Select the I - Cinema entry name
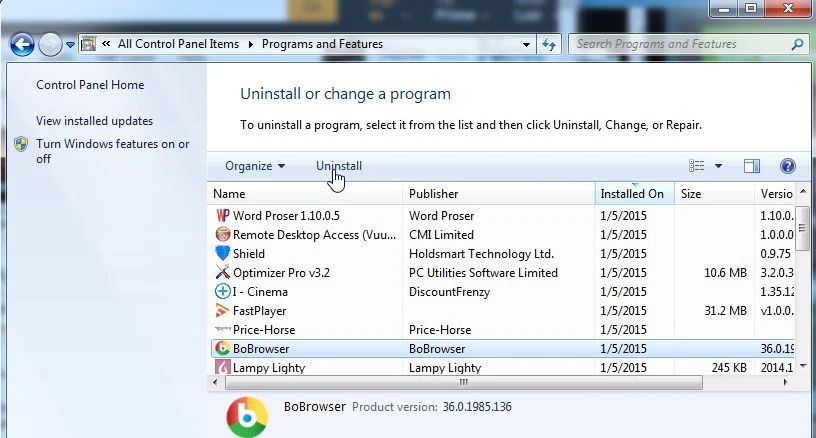The width and height of the screenshot is (816, 438). 260,292
